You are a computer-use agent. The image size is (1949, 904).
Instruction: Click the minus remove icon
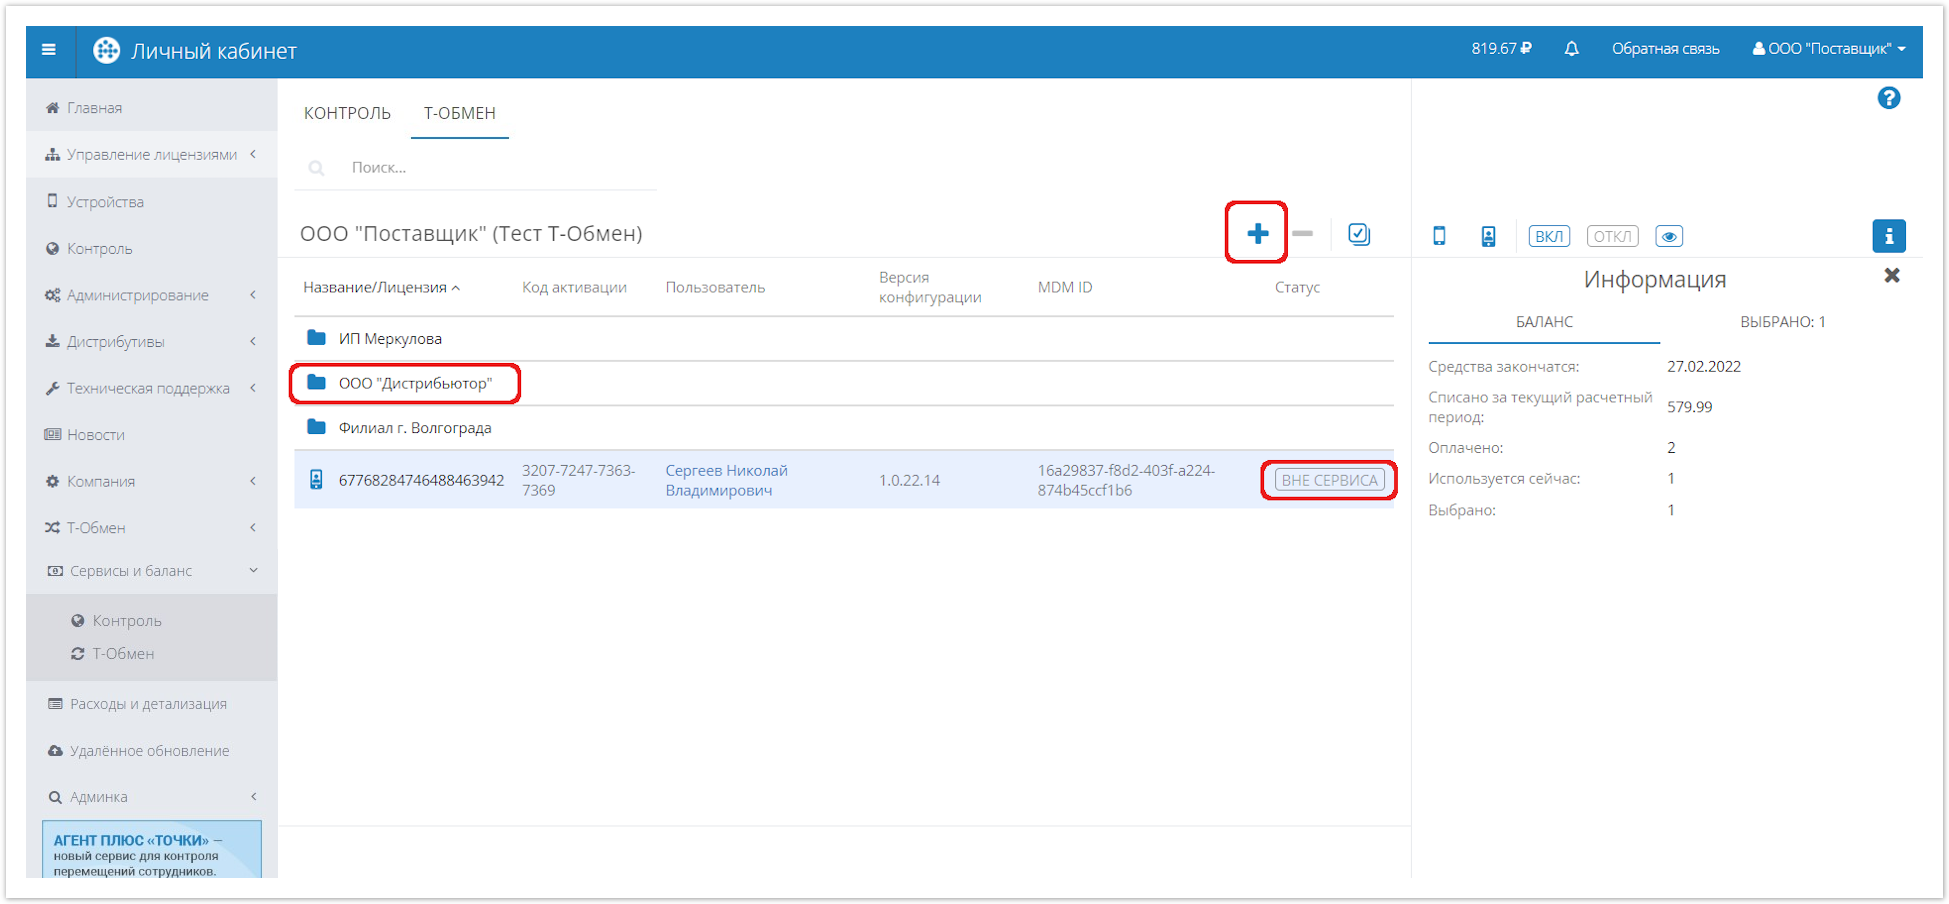1302,234
